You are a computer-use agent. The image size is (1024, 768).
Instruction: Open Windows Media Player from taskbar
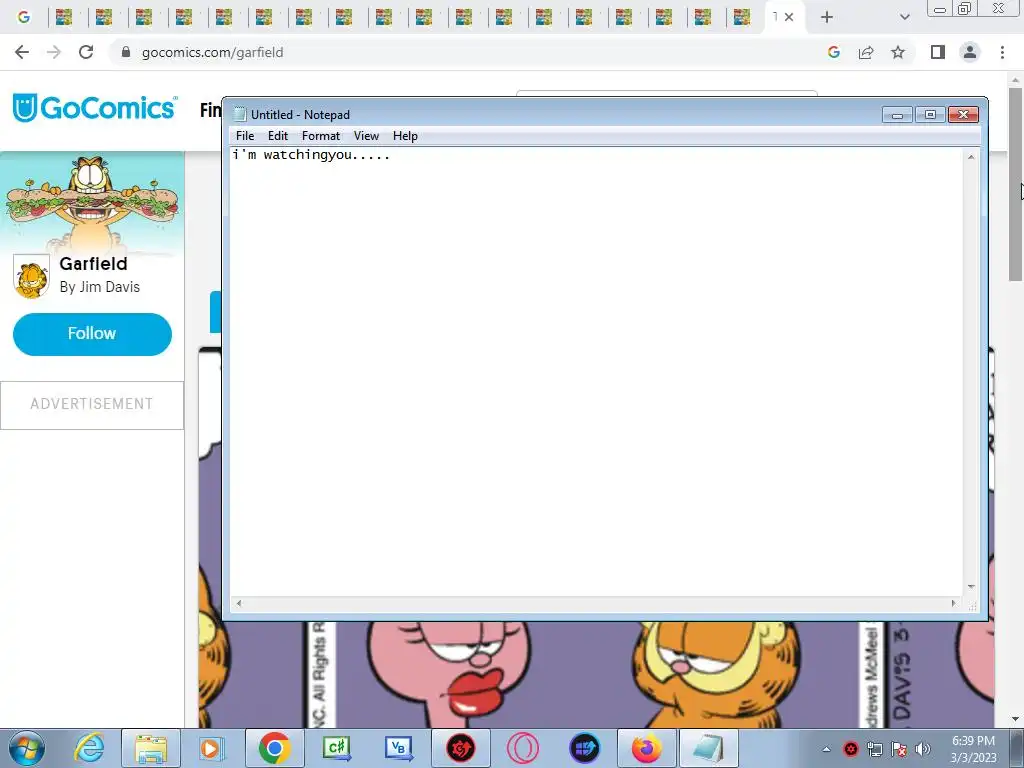click(212, 748)
